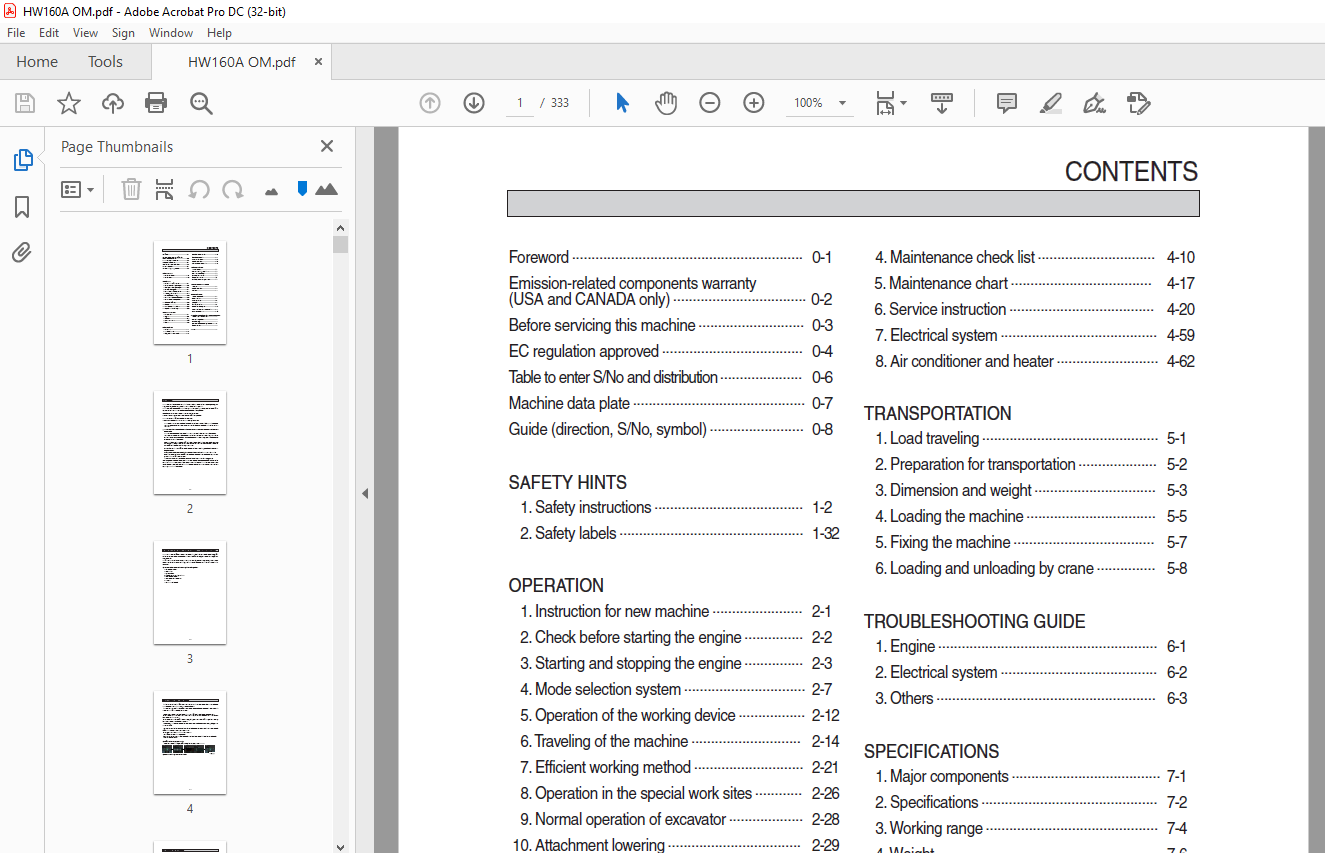The width and height of the screenshot is (1325, 853).
Task: Open the Sign document pen tool
Action: (x=1094, y=103)
